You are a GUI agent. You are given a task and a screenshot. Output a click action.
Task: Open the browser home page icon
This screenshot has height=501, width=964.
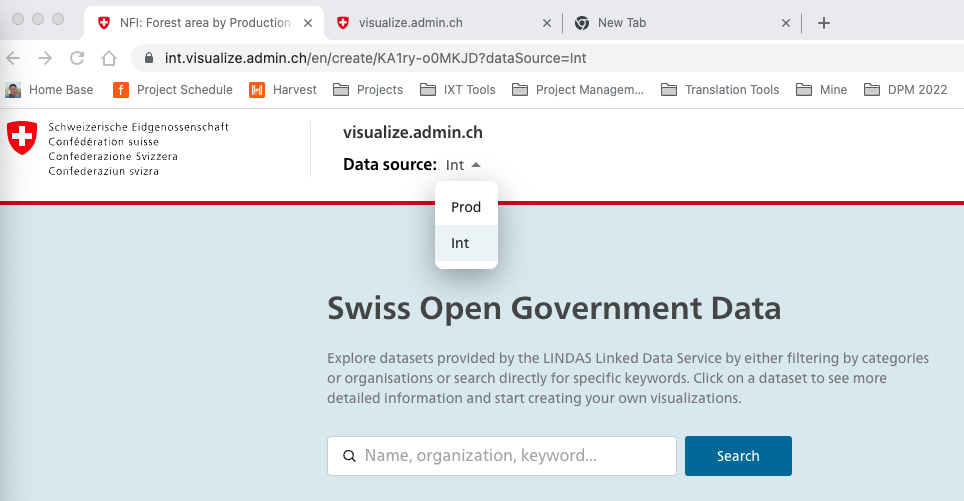click(109, 58)
